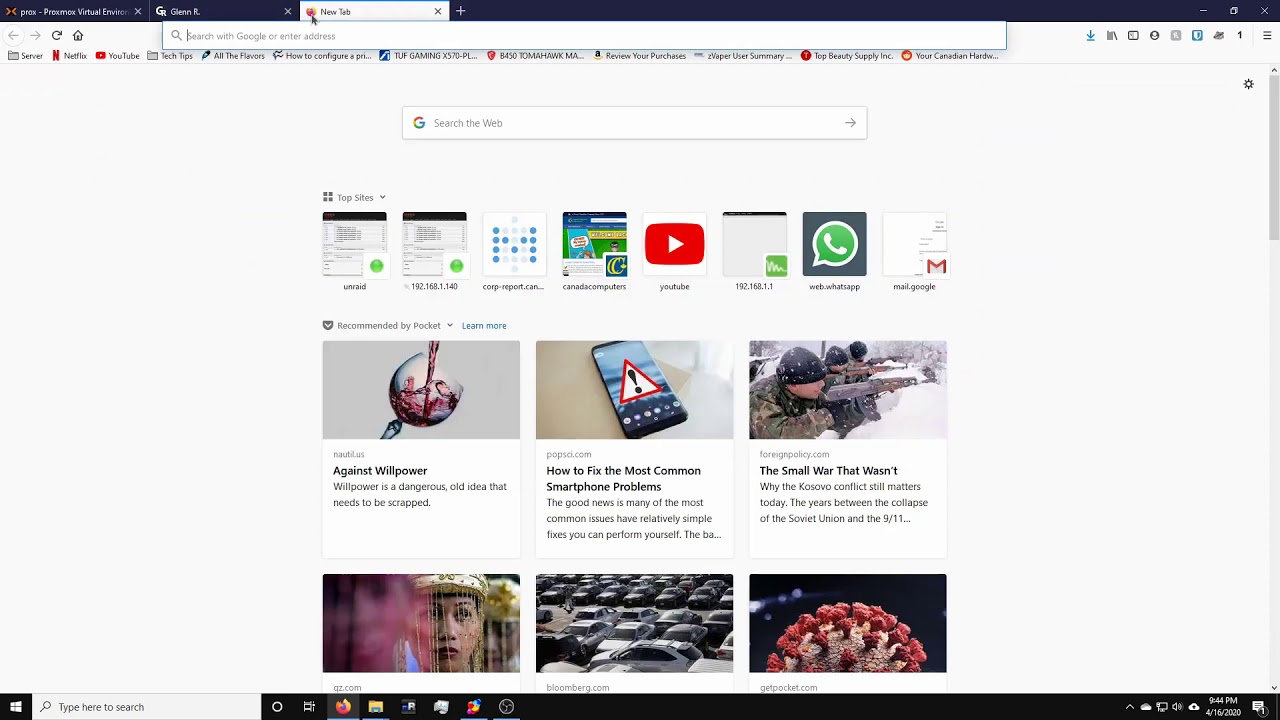
Task: Open OBS Studio from taskbar
Action: point(506,707)
